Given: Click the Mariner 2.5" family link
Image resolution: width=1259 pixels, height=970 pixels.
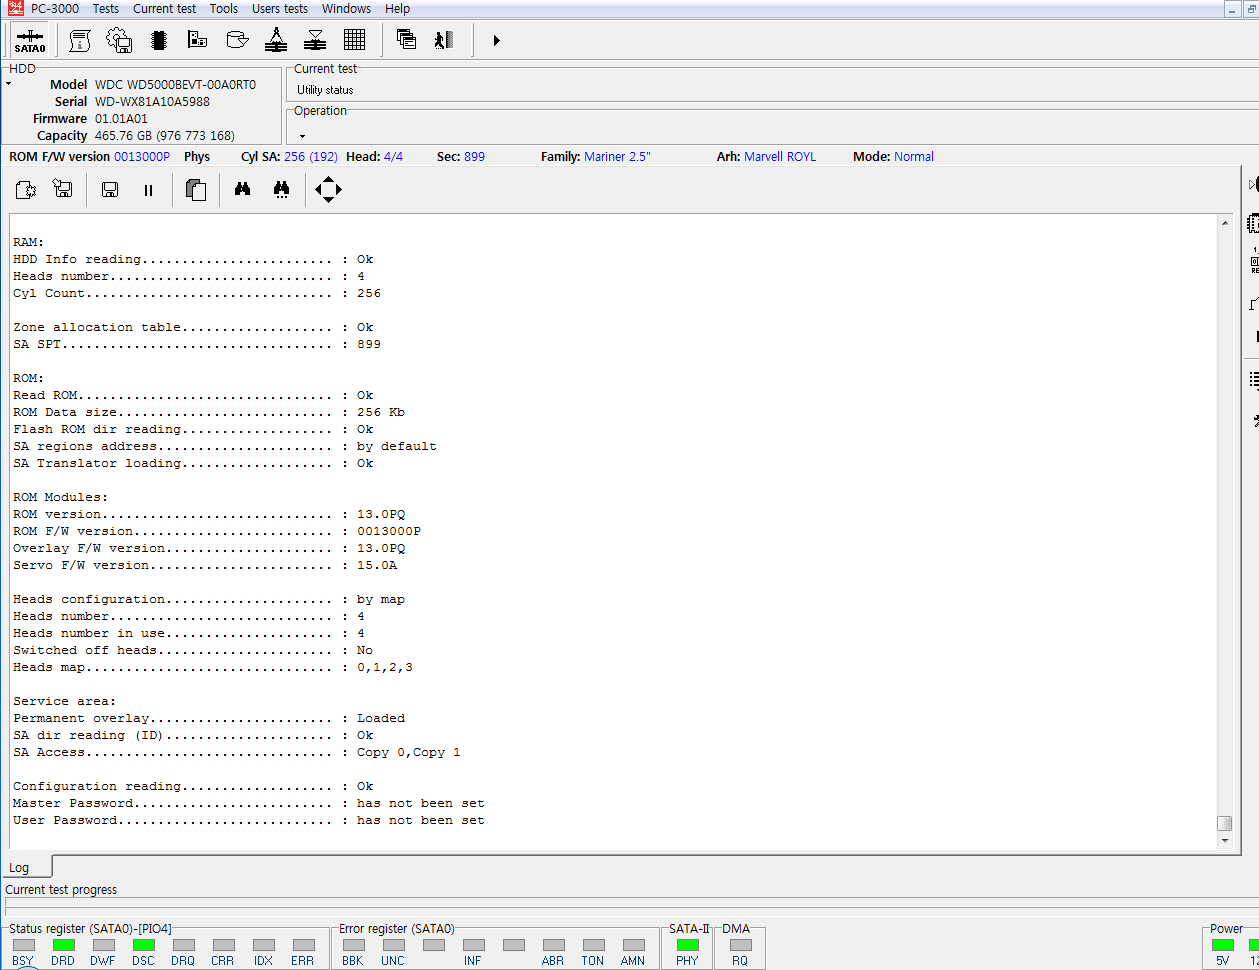Looking at the screenshot, I should click(x=617, y=156).
